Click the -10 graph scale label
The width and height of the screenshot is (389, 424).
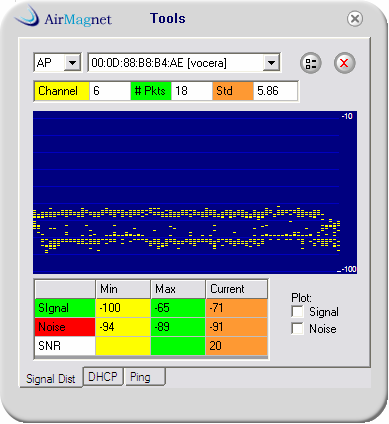pos(347,116)
